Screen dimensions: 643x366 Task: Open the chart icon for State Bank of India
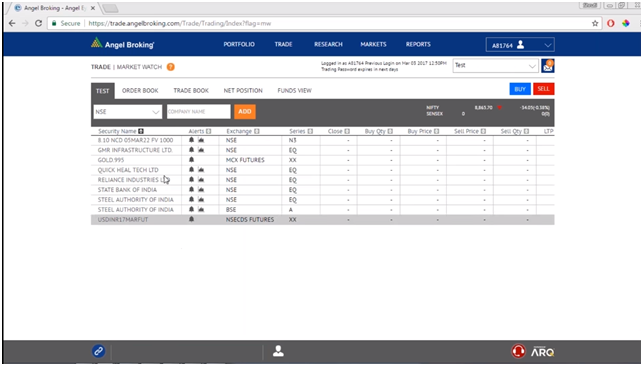click(201, 189)
